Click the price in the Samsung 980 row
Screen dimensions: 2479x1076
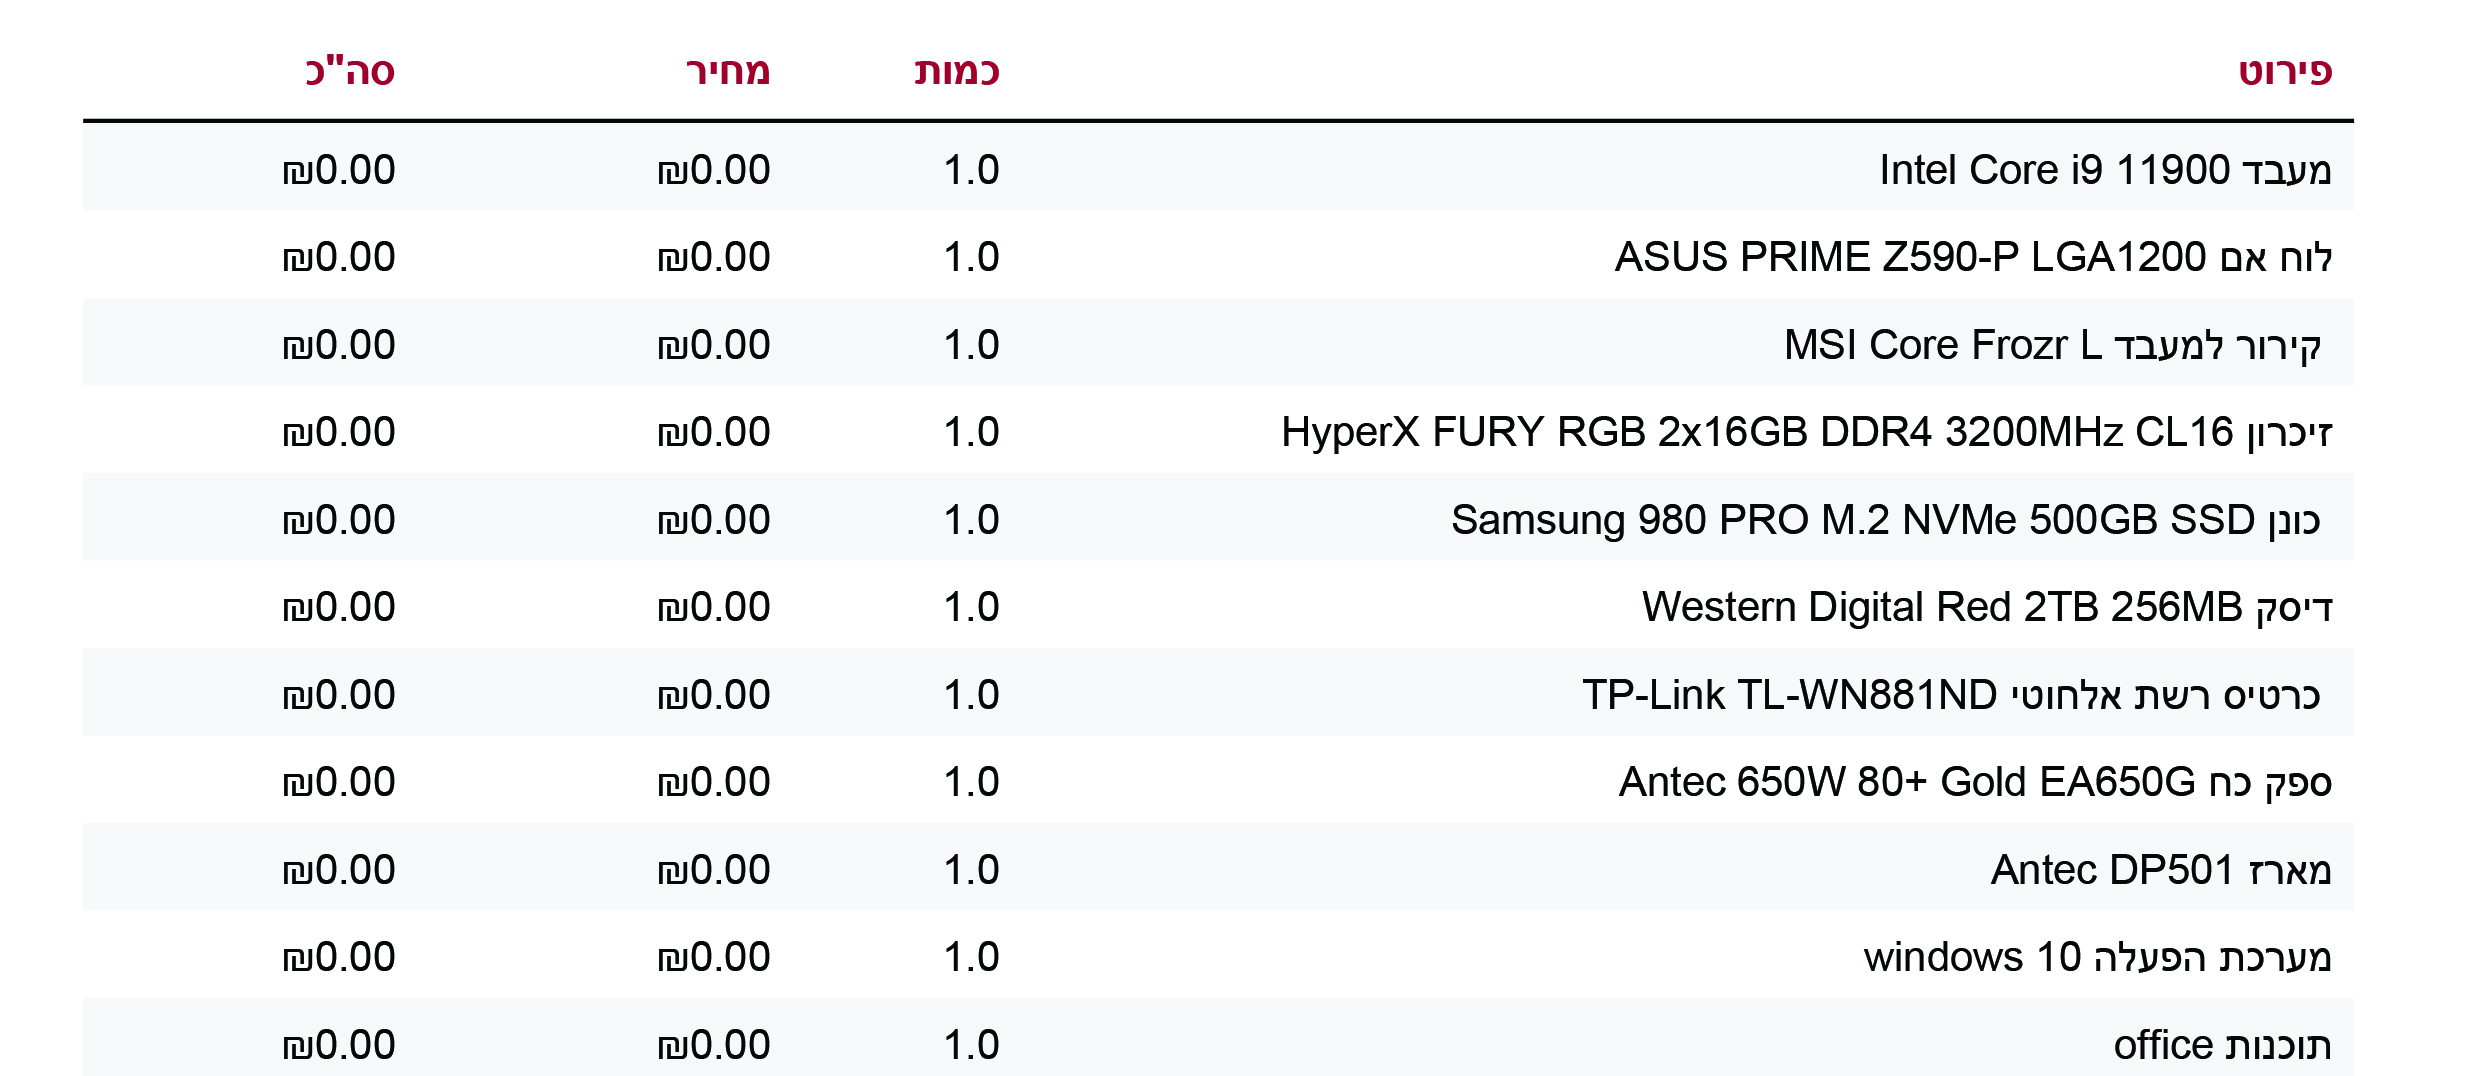click(714, 520)
